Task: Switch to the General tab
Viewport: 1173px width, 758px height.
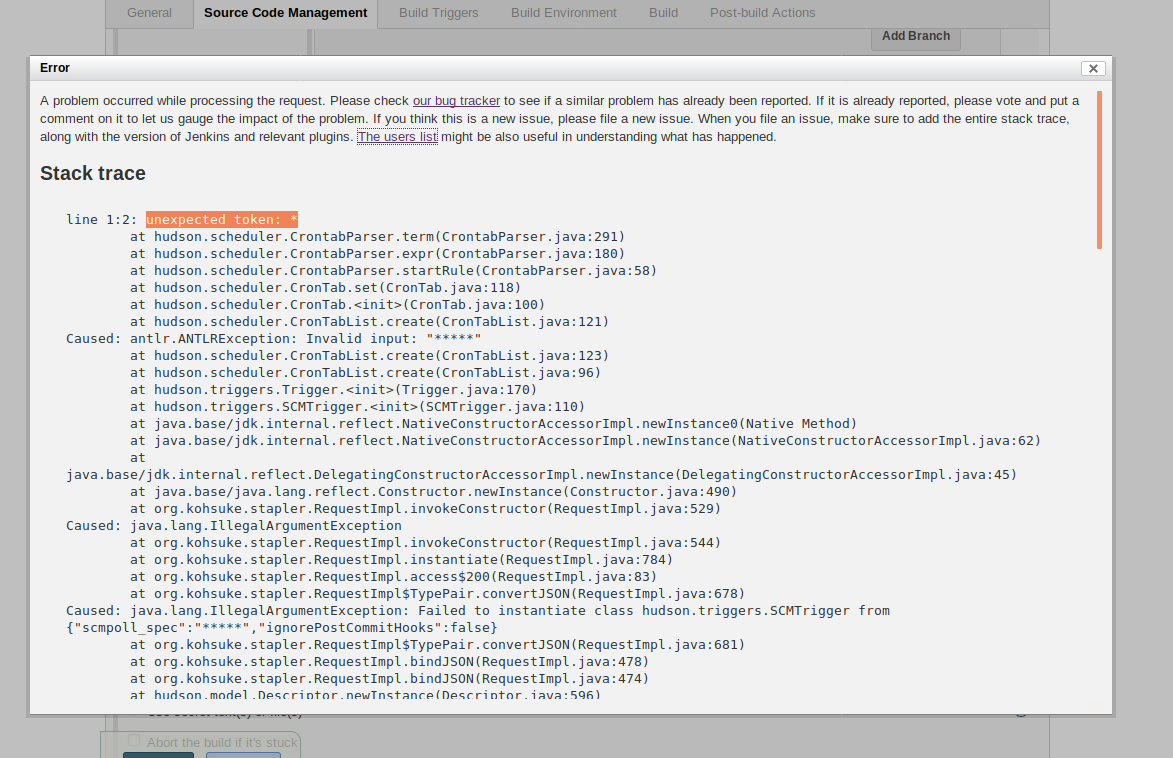Action: tap(149, 13)
